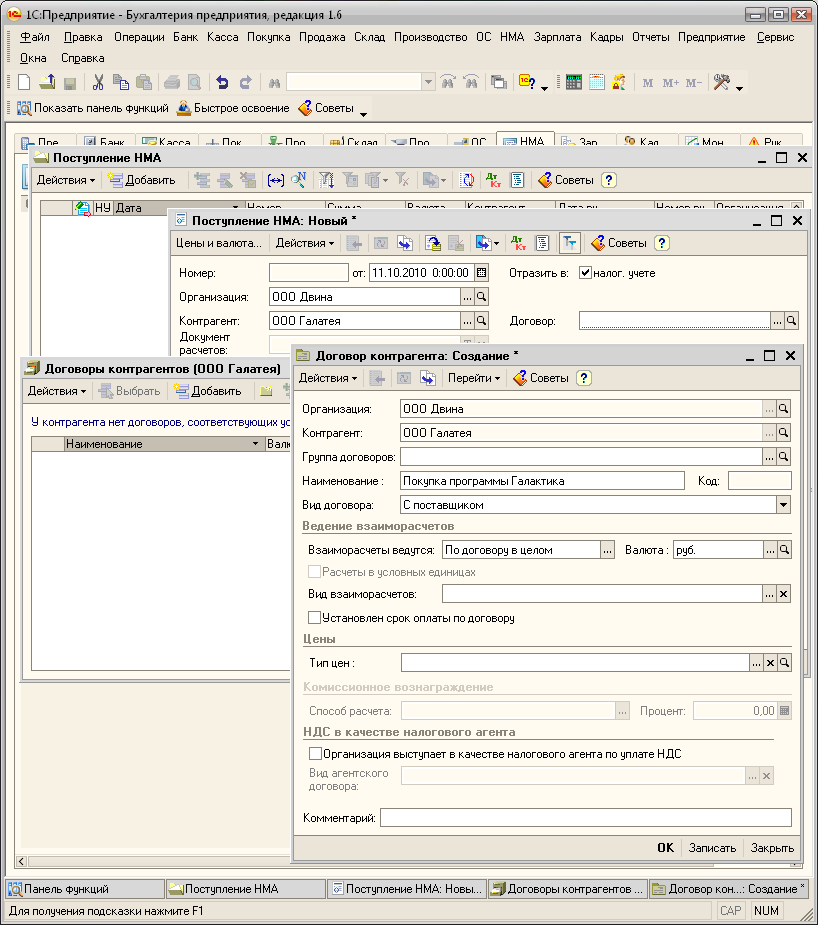Viewport: 818px width, 925px height.
Task: Switch to Договоры контрагентов in window bar
Action: click(568, 888)
